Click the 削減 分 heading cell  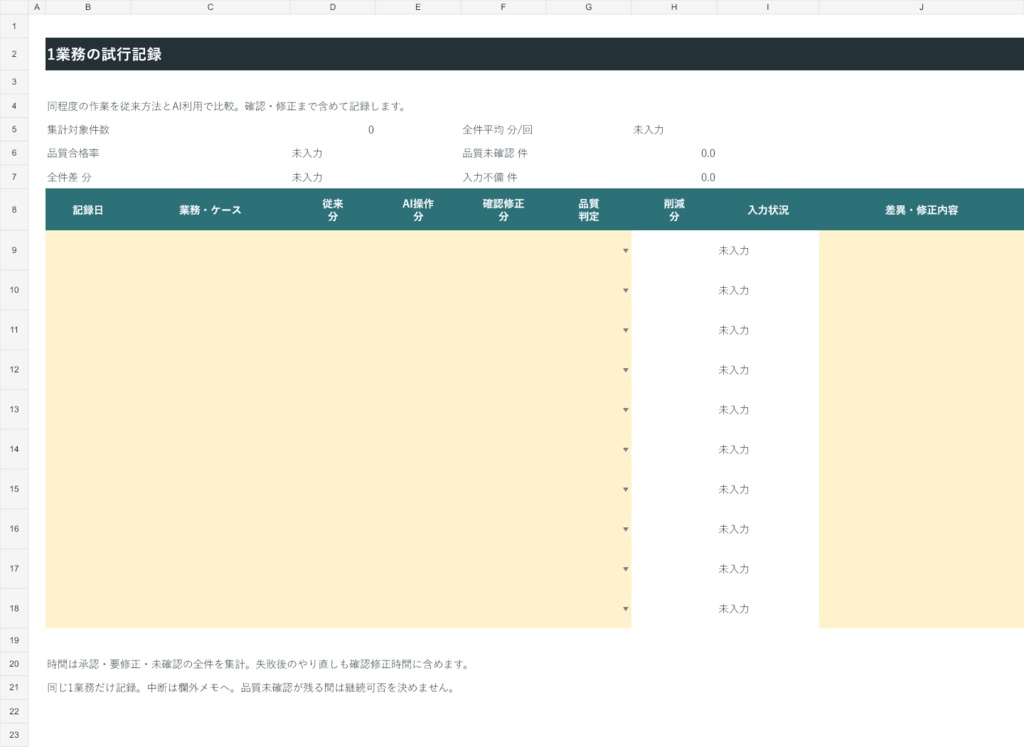(674, 210)
